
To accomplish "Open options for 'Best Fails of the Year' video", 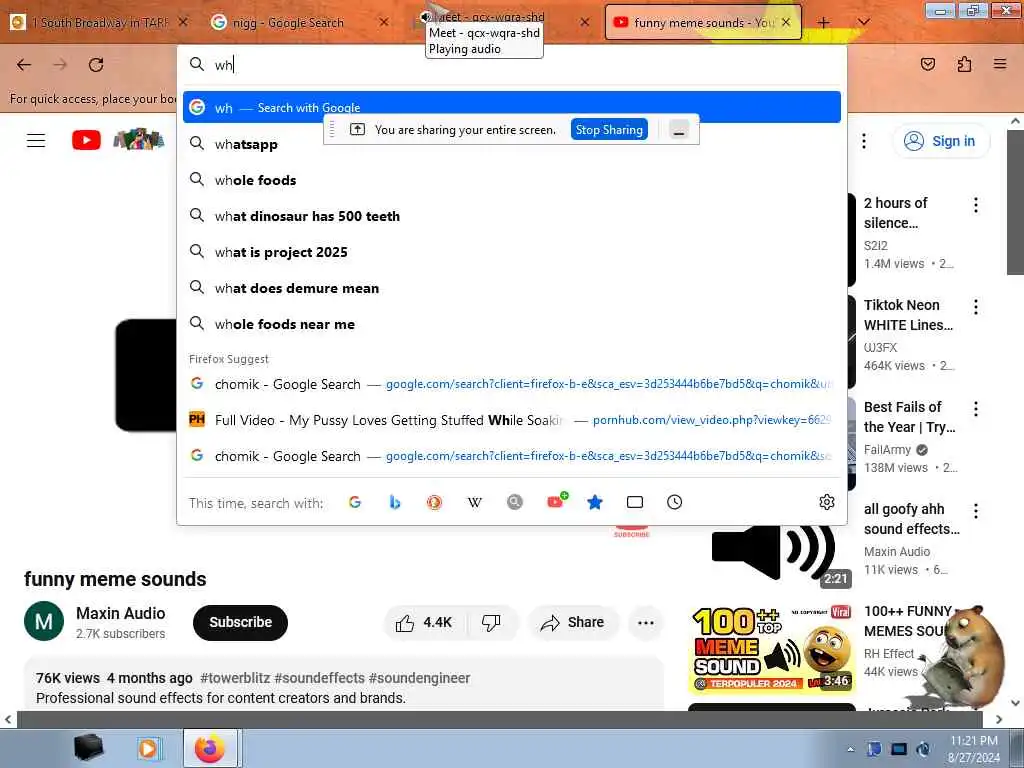I will (976, 409).
